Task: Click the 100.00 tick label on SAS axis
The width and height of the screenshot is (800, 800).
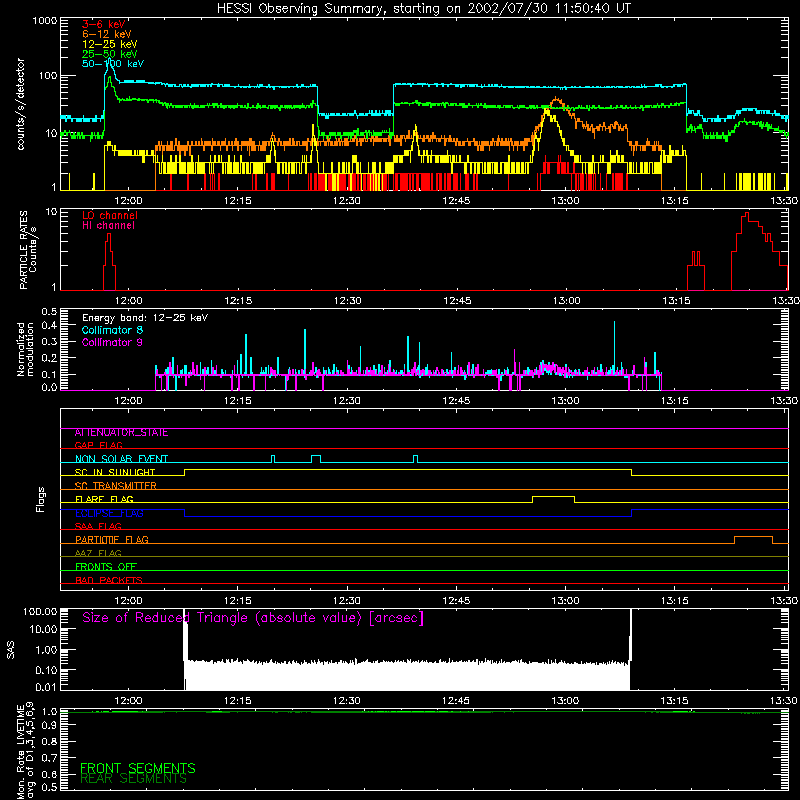Action: click(40, 611)
